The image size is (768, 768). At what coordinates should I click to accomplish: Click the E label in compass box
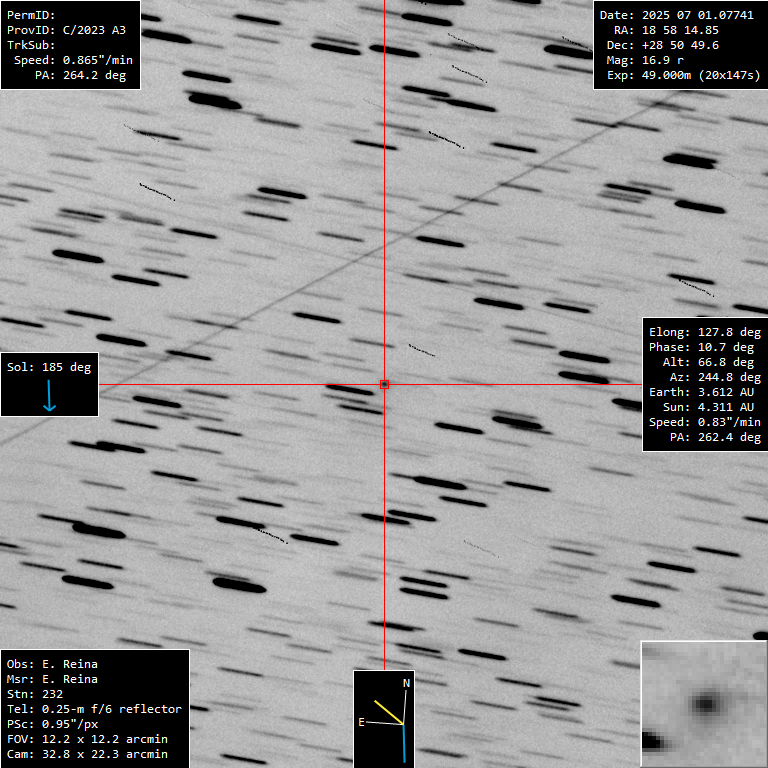[x=361, y=722]
